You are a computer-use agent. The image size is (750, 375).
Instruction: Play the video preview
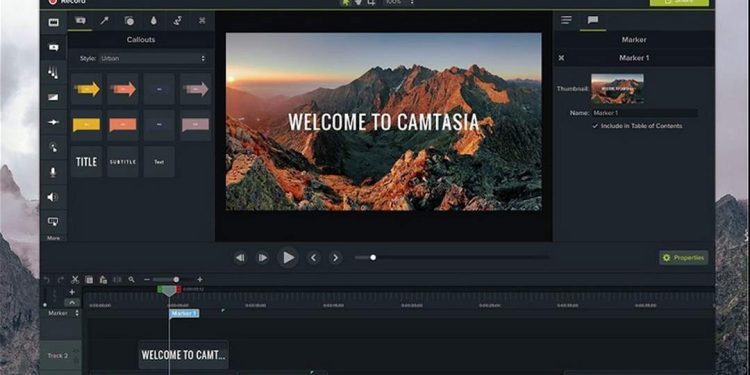[x=288, y=258]
